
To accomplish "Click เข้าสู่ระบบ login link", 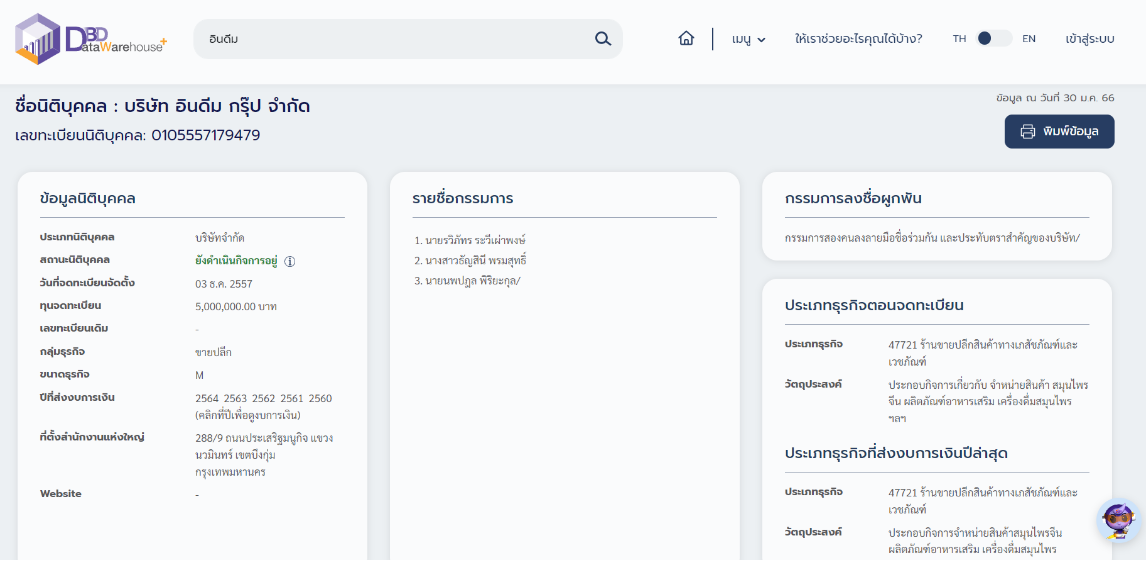I will (1090, 39).
